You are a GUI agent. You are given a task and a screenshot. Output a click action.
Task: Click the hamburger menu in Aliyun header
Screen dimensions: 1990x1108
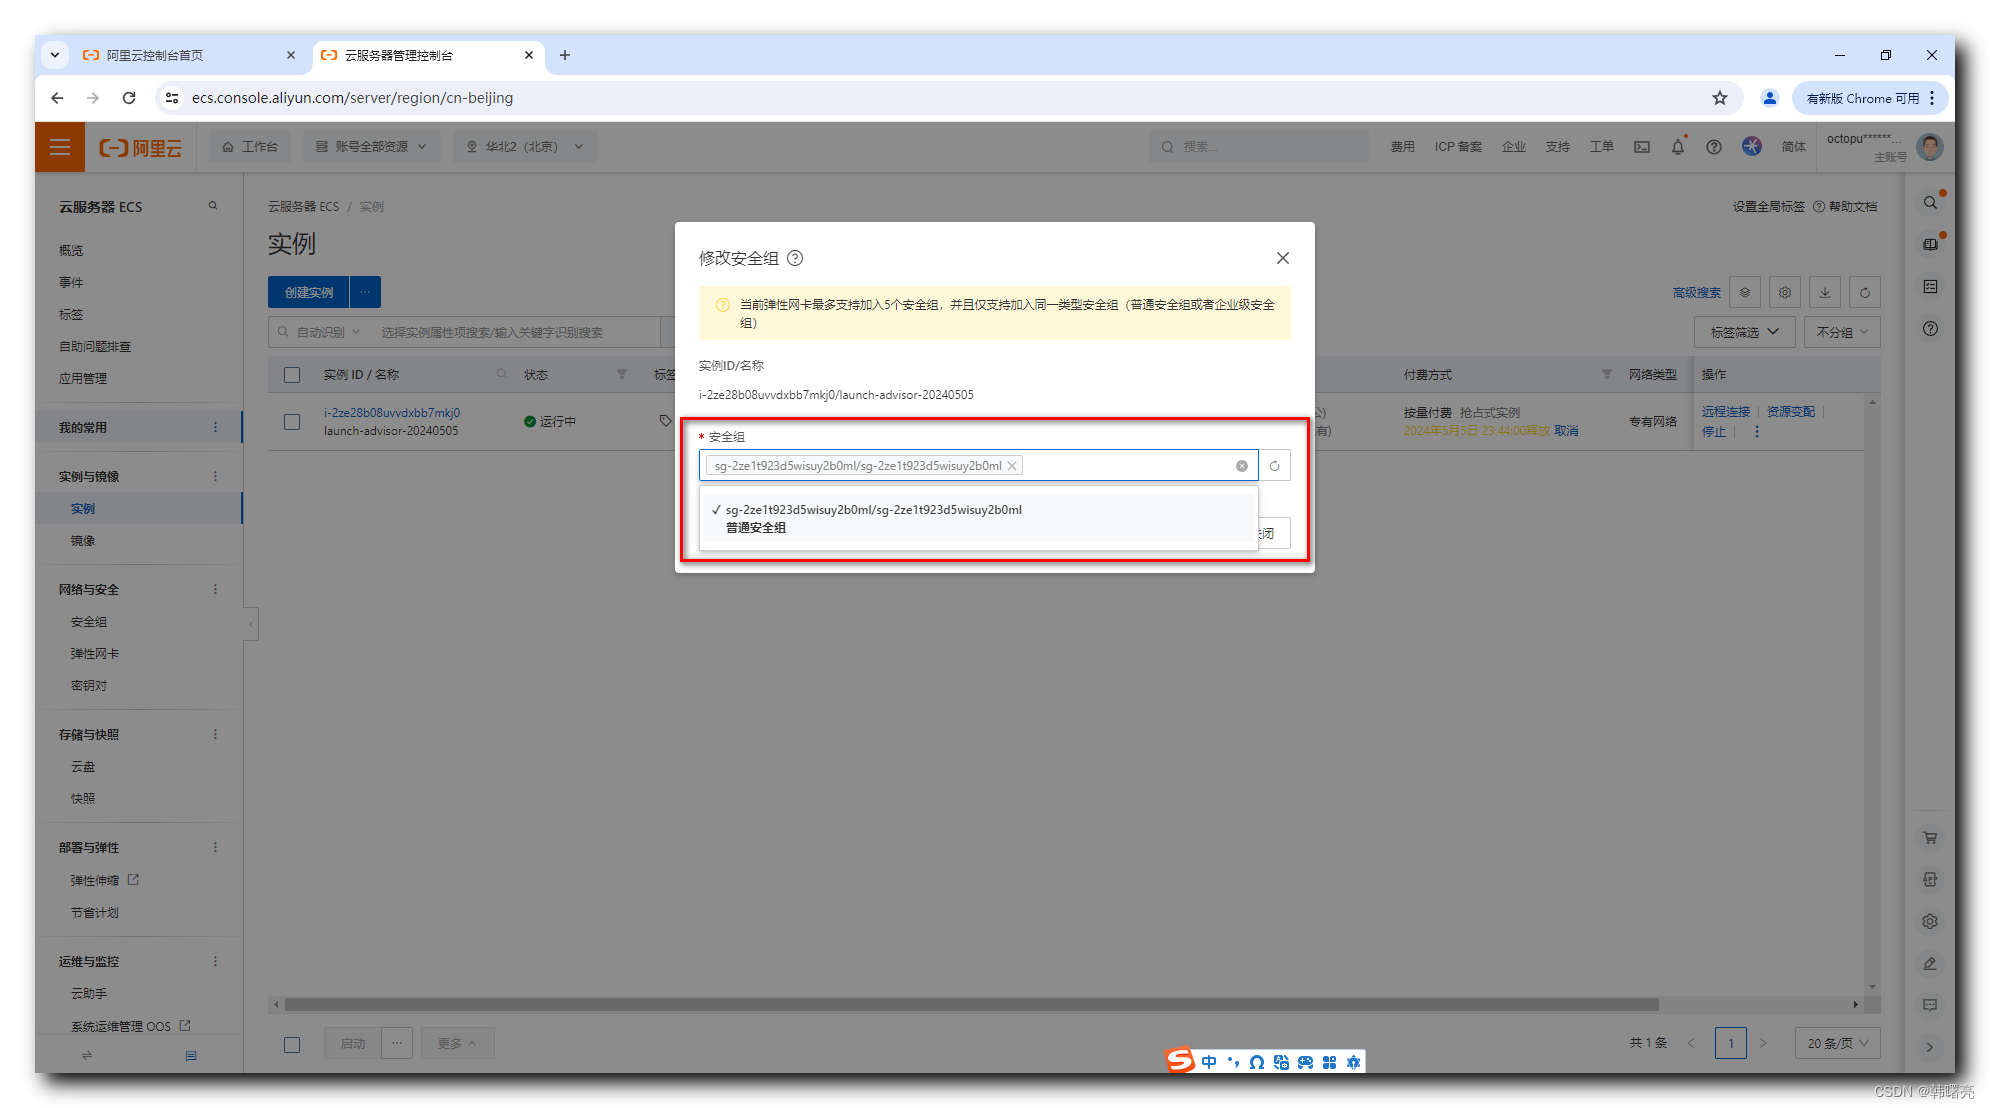pyautogui.click(x=60, y=147)
